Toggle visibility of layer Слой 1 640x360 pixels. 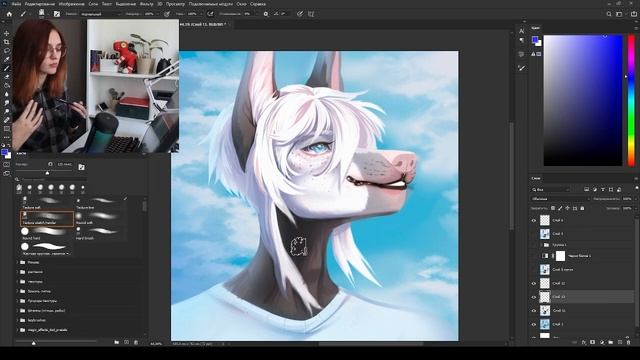pos(533,324)
